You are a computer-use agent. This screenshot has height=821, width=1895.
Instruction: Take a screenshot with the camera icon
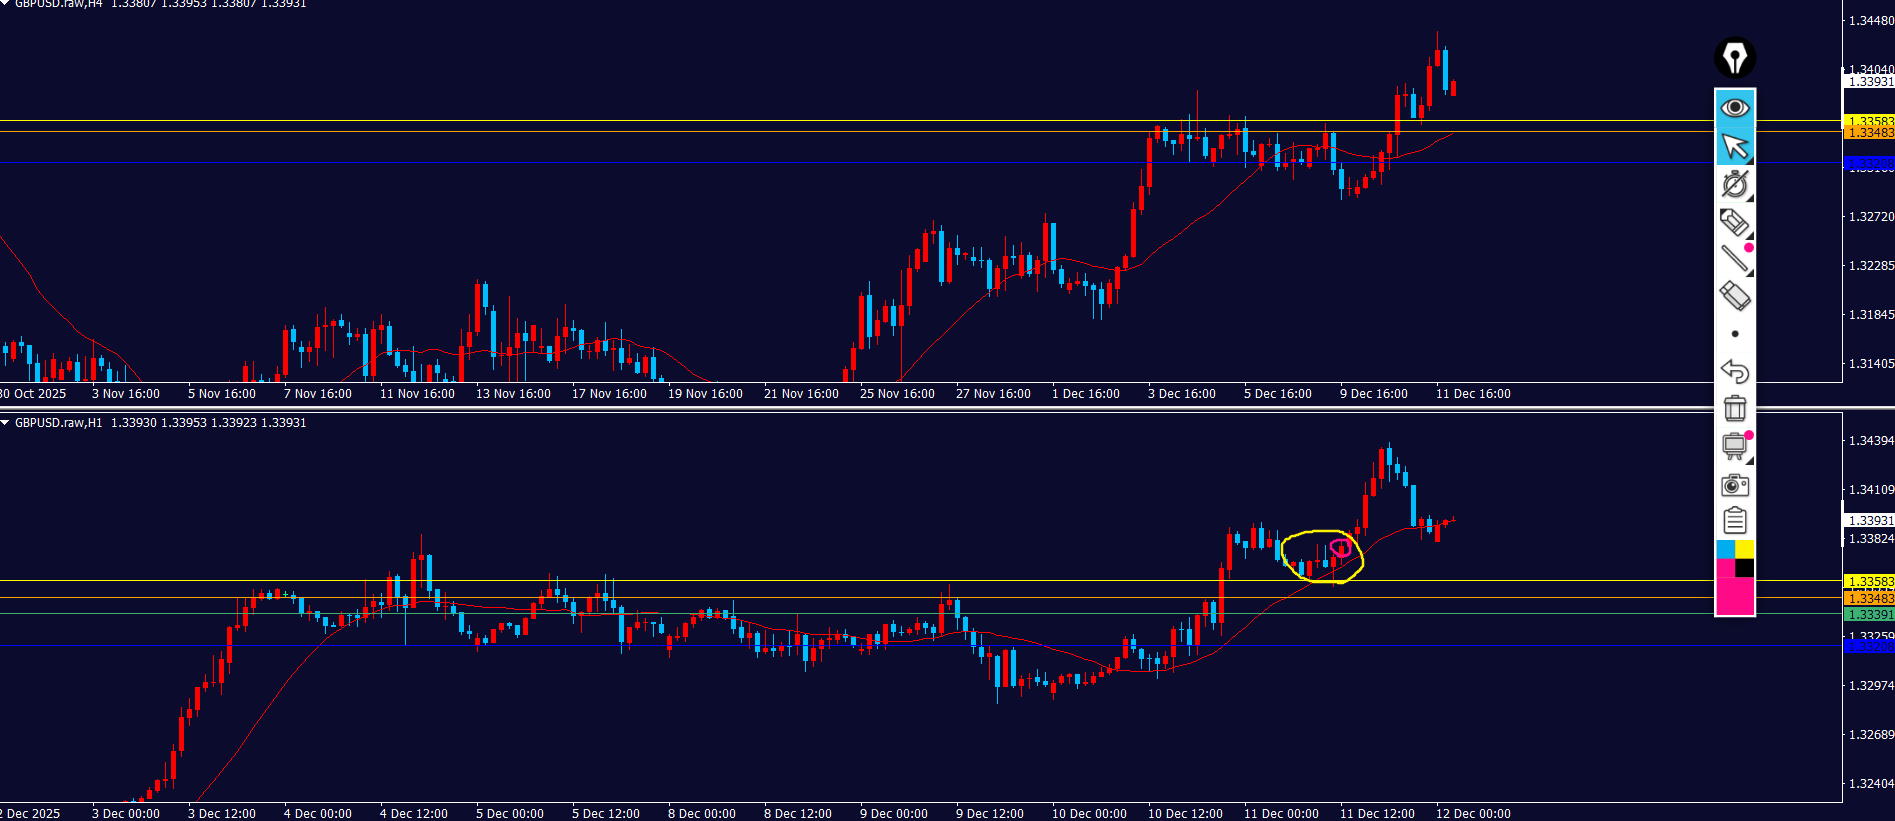pos(1734,485)
